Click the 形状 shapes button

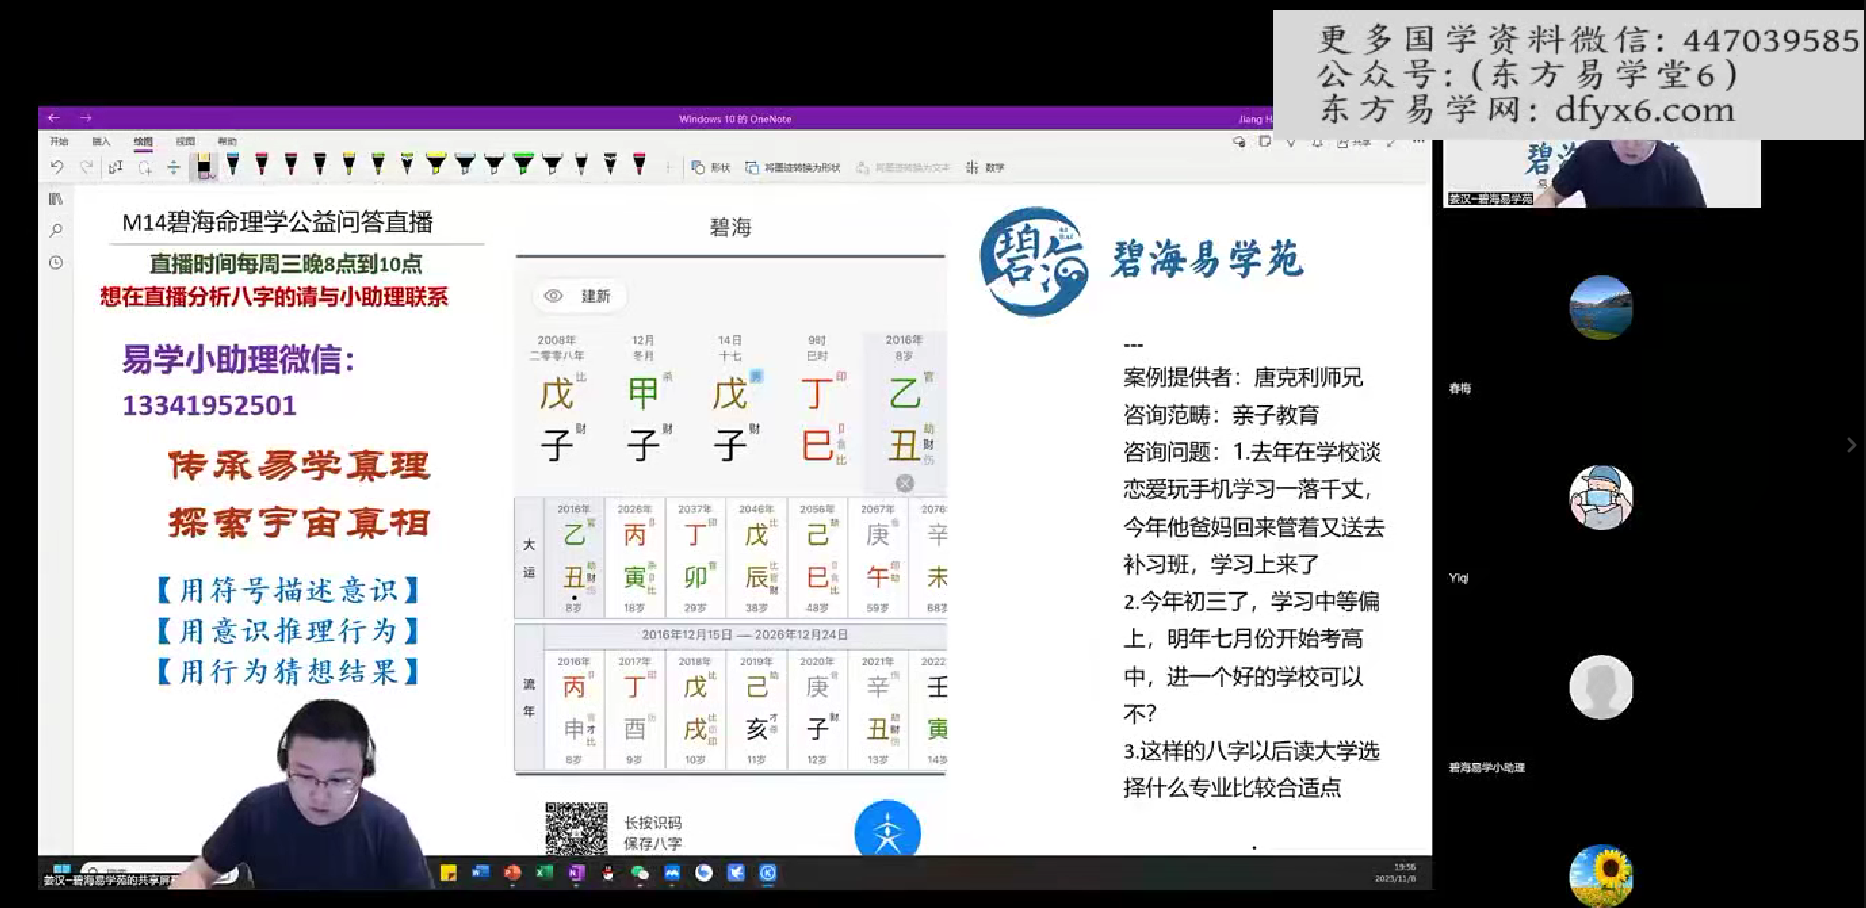[711, 168]
